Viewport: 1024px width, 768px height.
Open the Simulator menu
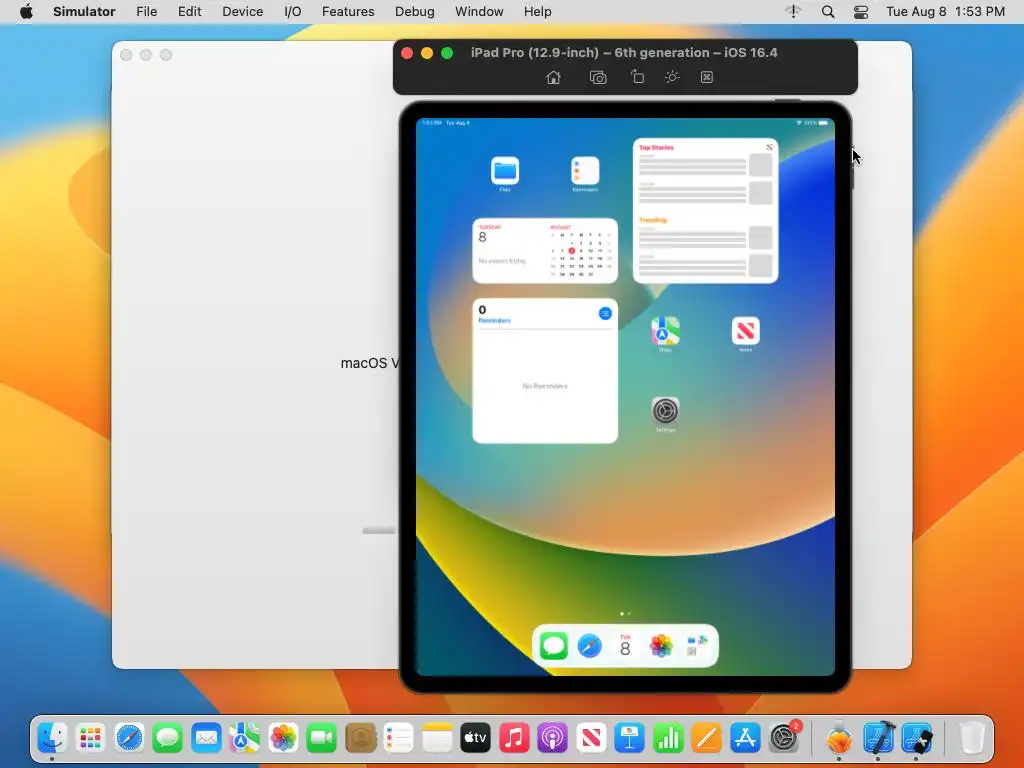point(84,12)
